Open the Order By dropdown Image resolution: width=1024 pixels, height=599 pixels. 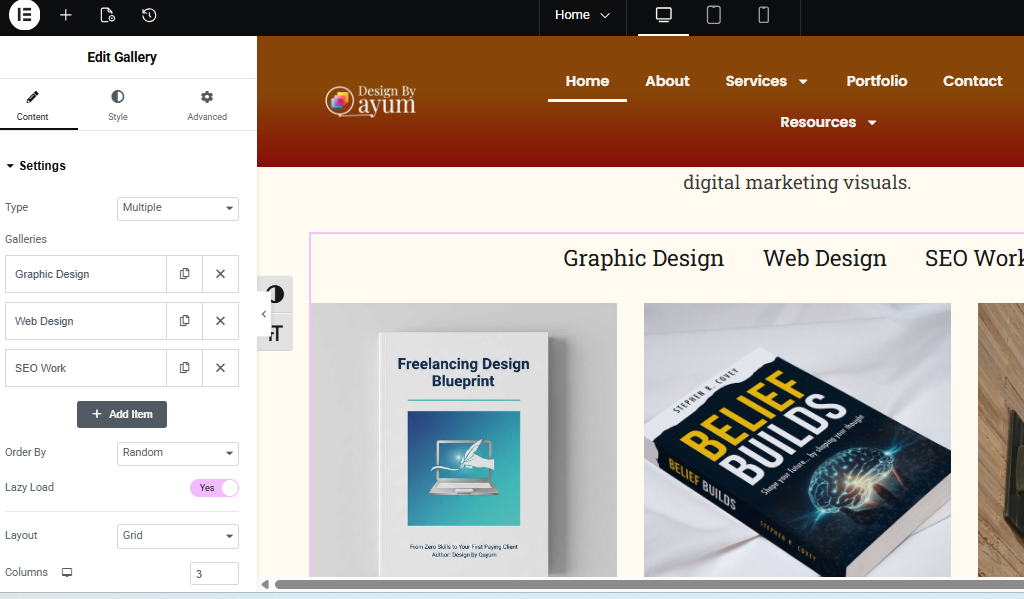(x=177, y=453)
